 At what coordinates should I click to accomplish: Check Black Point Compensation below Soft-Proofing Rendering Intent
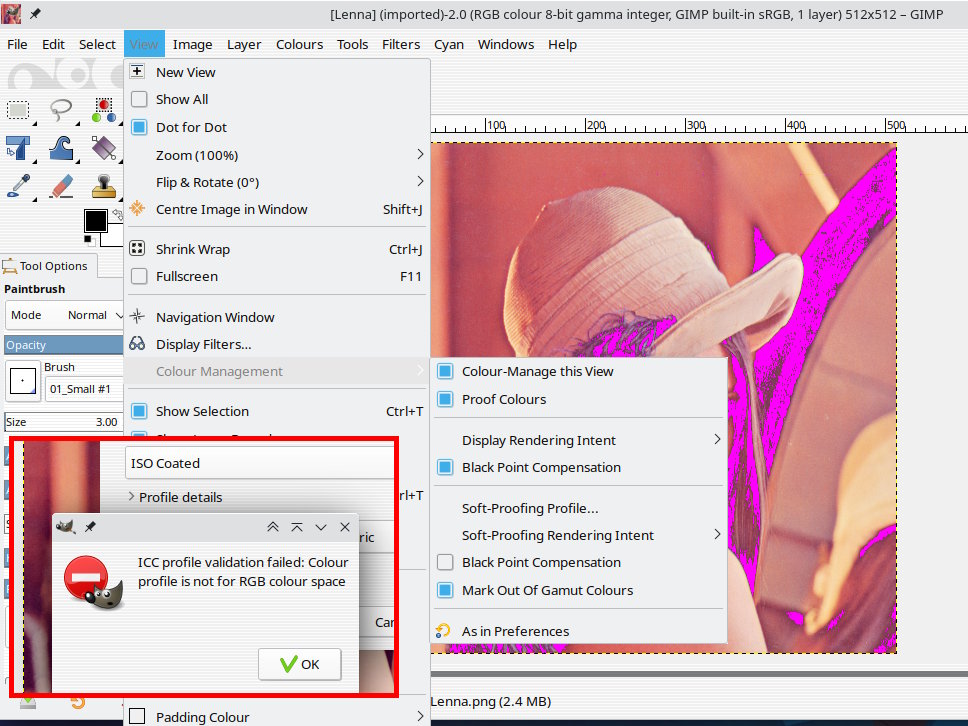click(445, 562)
